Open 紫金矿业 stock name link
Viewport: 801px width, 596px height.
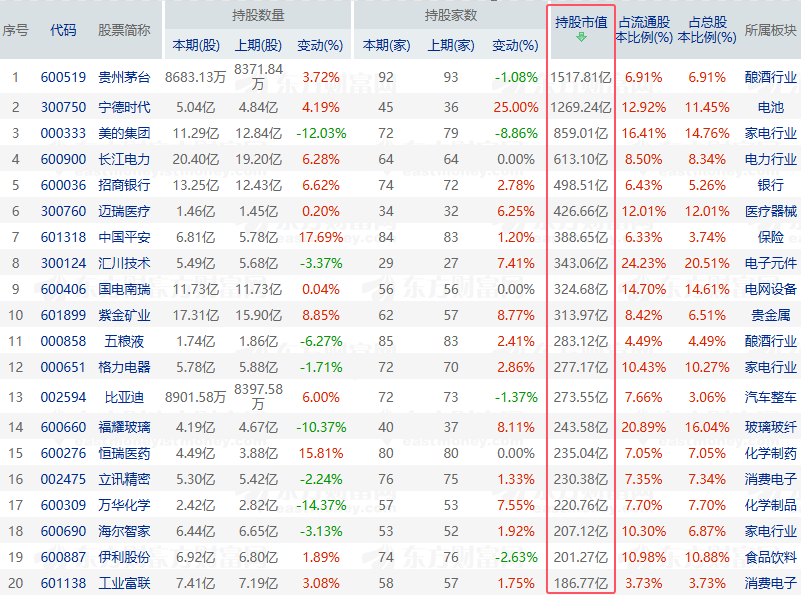click(x=124, y=316)
